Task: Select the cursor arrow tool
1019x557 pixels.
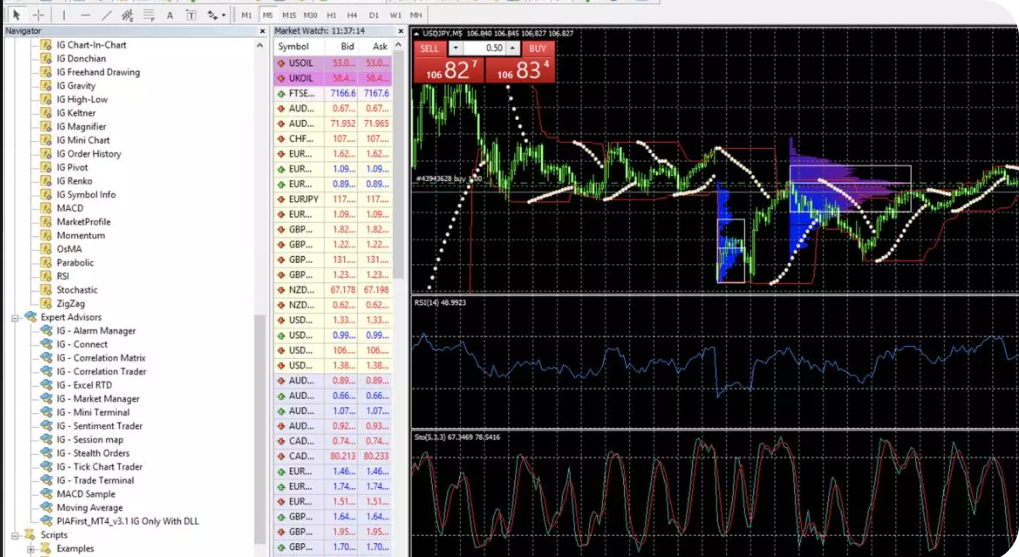Action: click(x=17, y=15)
